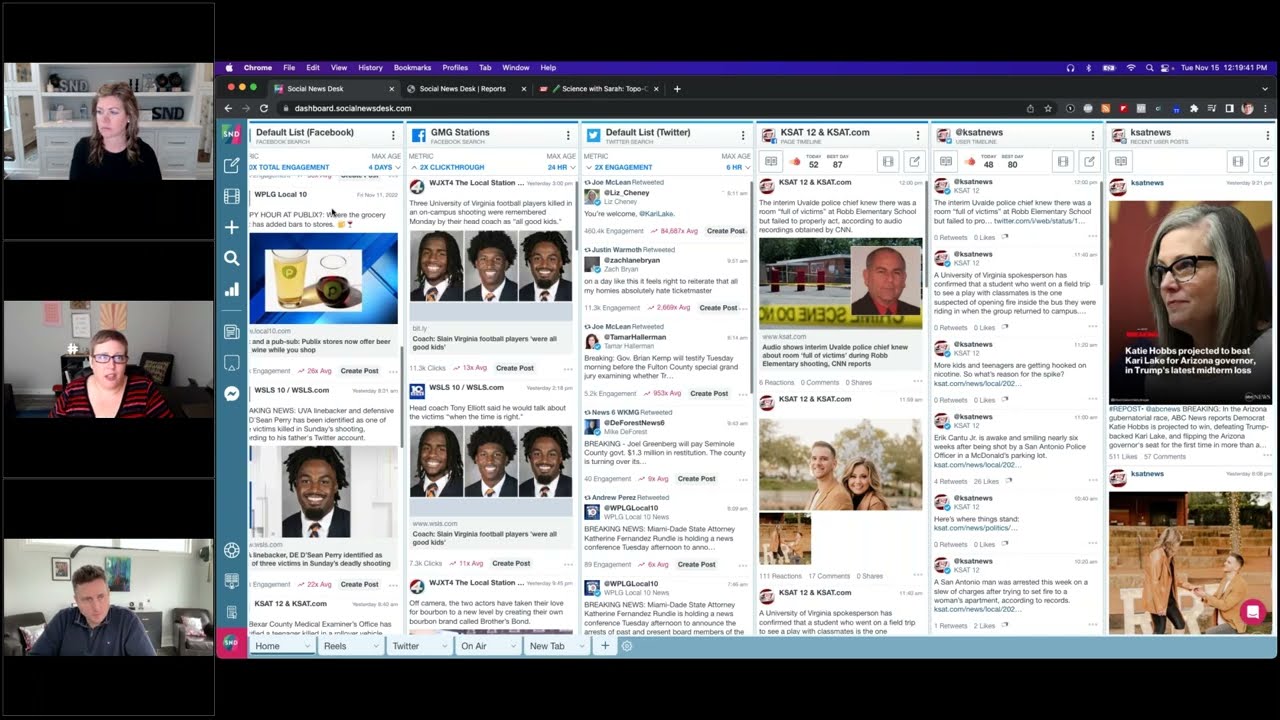Click the round SND badge at sidebar bottom
Screen dimensions: 1280x720
tap(231, 641)
